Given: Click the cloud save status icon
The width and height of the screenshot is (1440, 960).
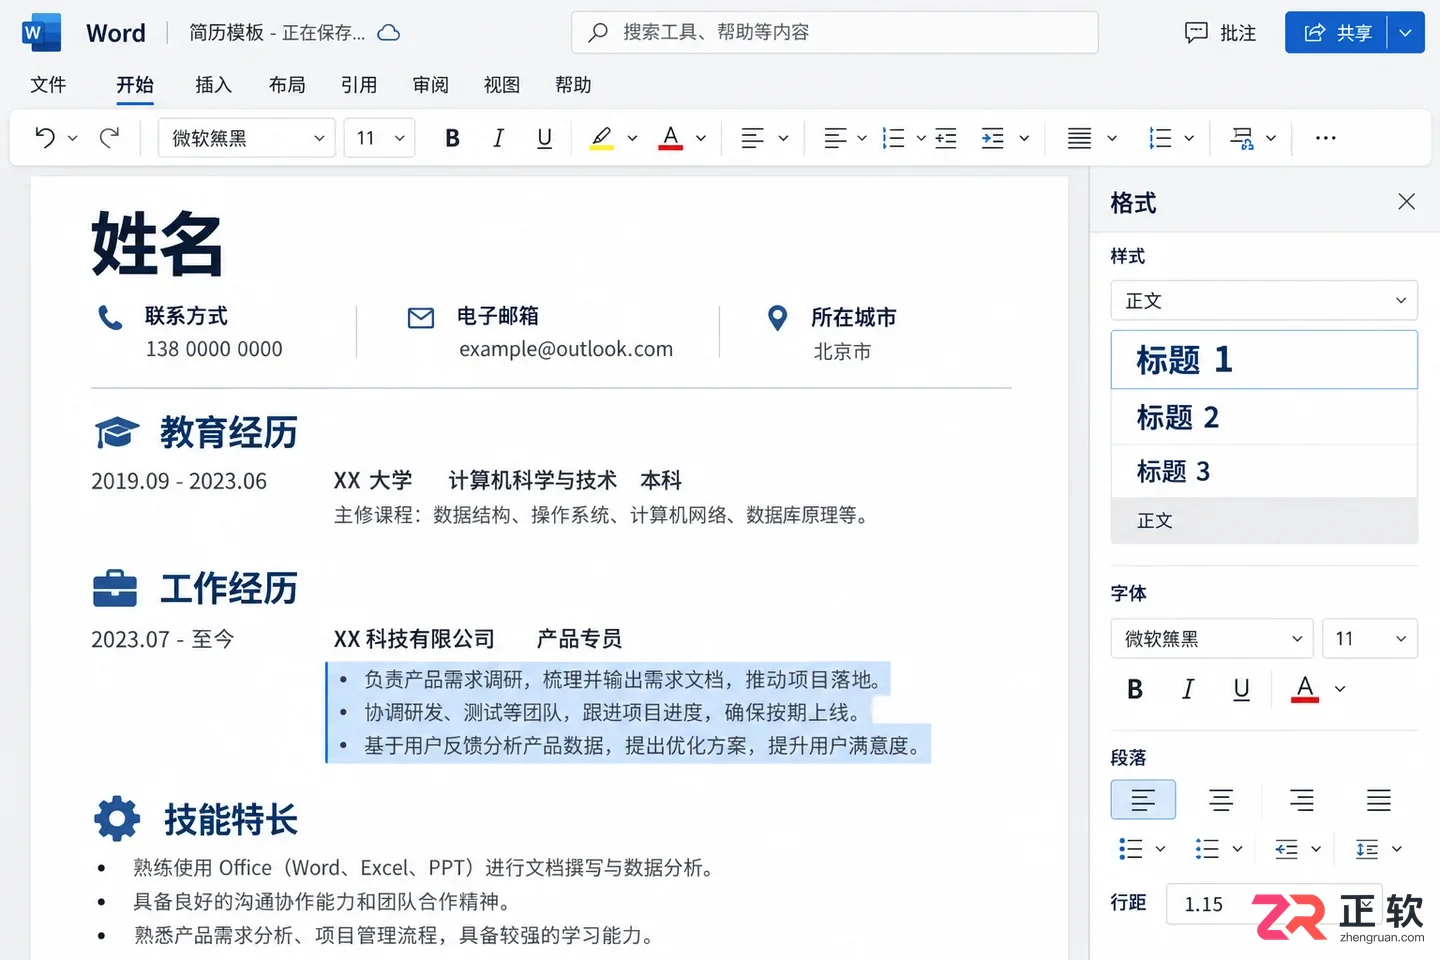Looking at the screenshot, I should (x=389, y=33).
